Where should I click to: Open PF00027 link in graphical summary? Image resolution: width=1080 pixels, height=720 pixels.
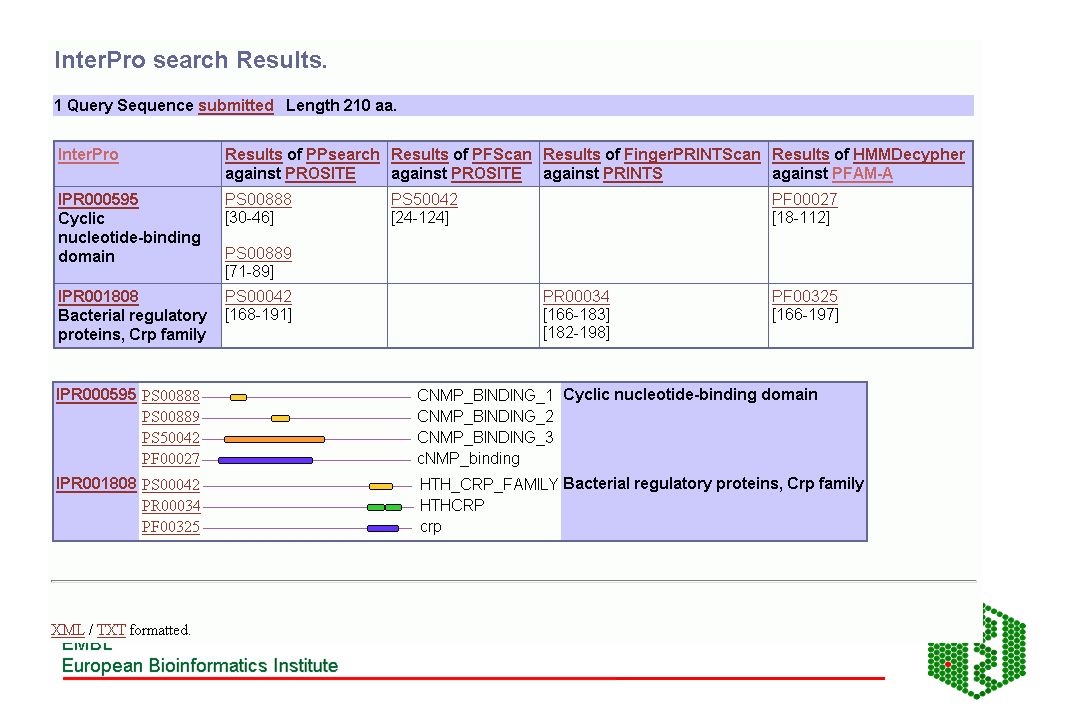coord(171,459)
